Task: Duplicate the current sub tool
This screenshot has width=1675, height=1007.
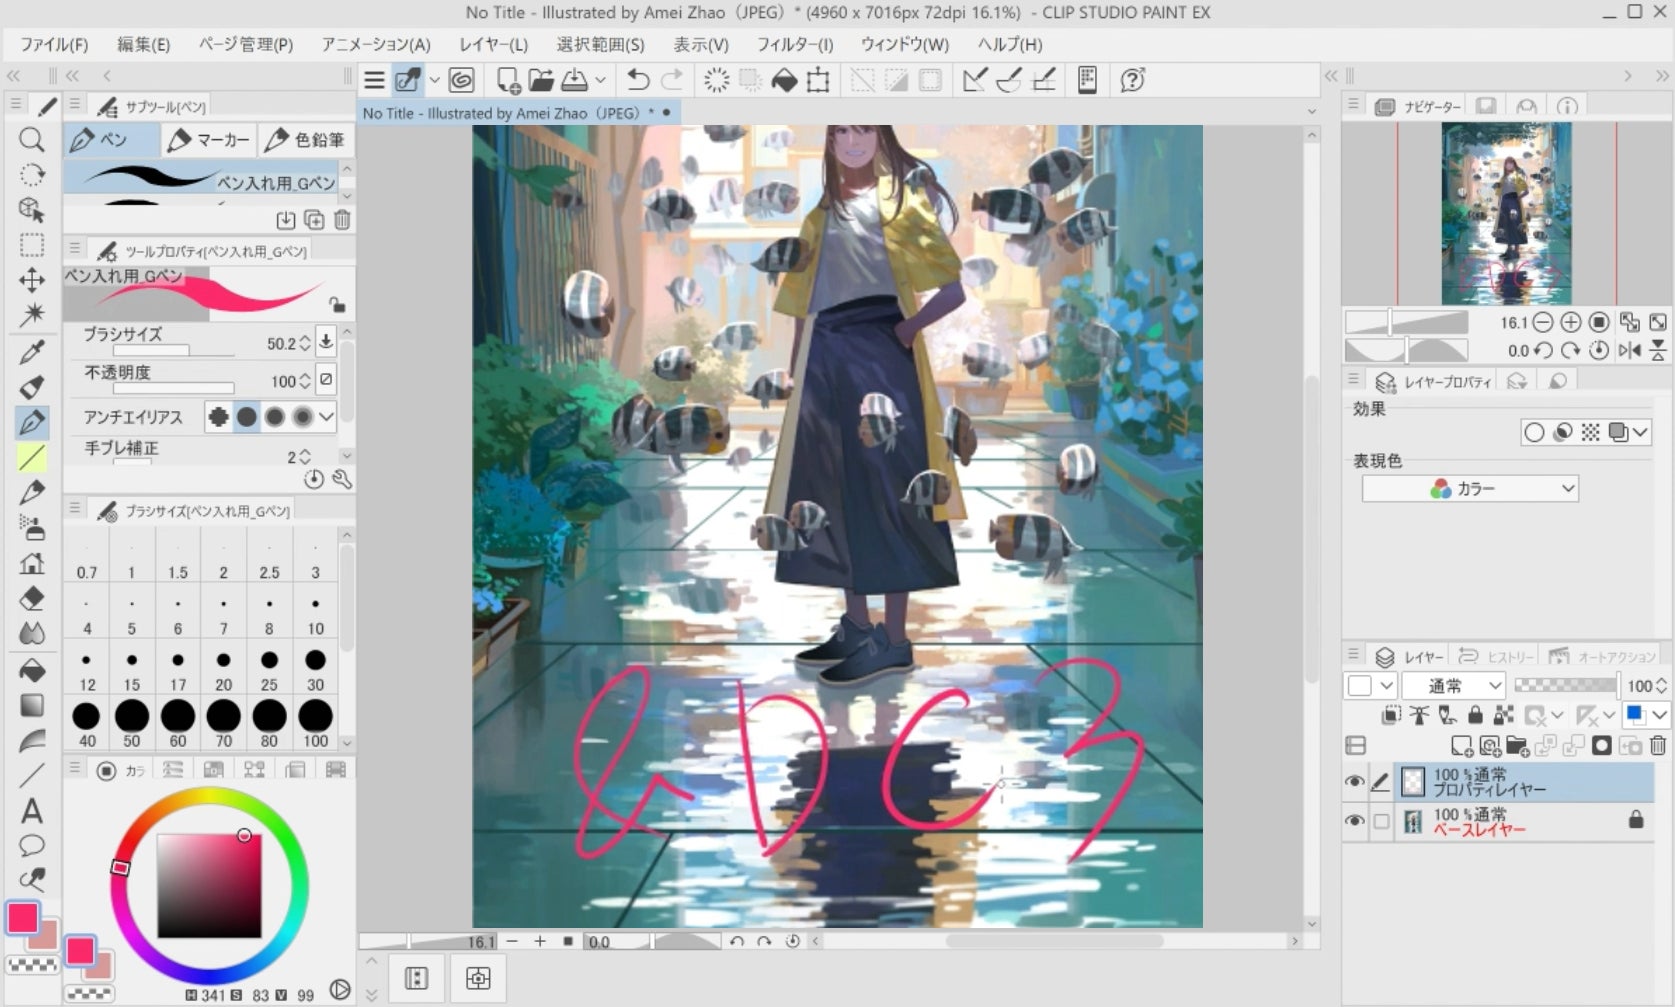Action: click(x=314, y=220)
